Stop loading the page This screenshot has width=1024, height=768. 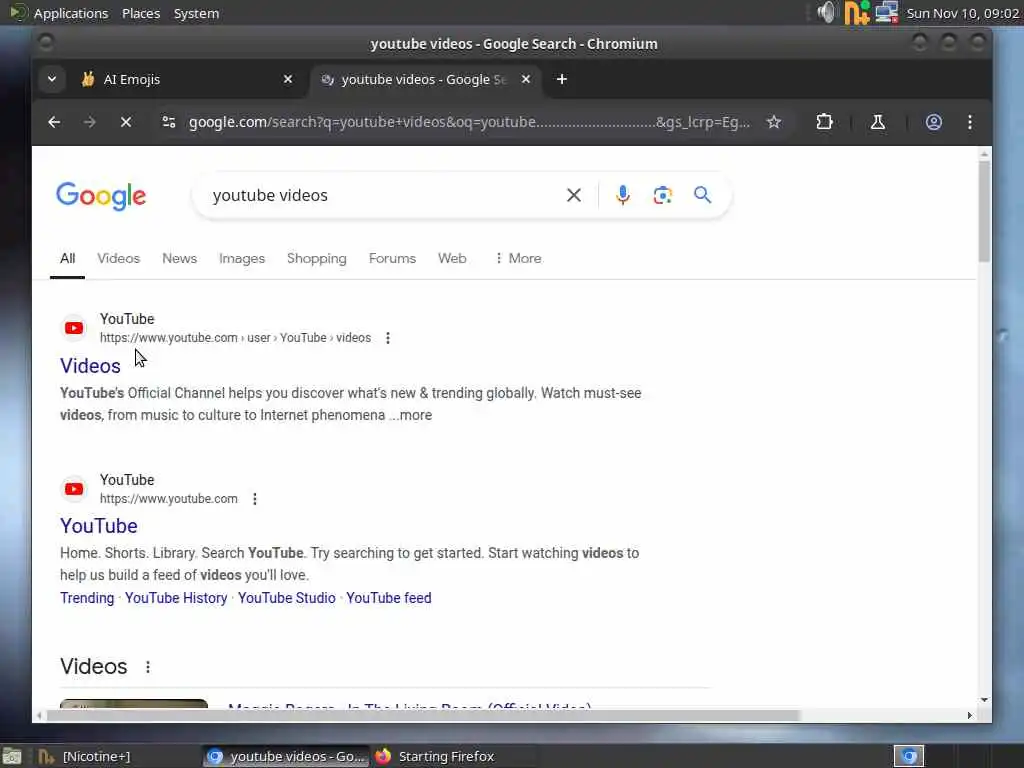point(126,122)
